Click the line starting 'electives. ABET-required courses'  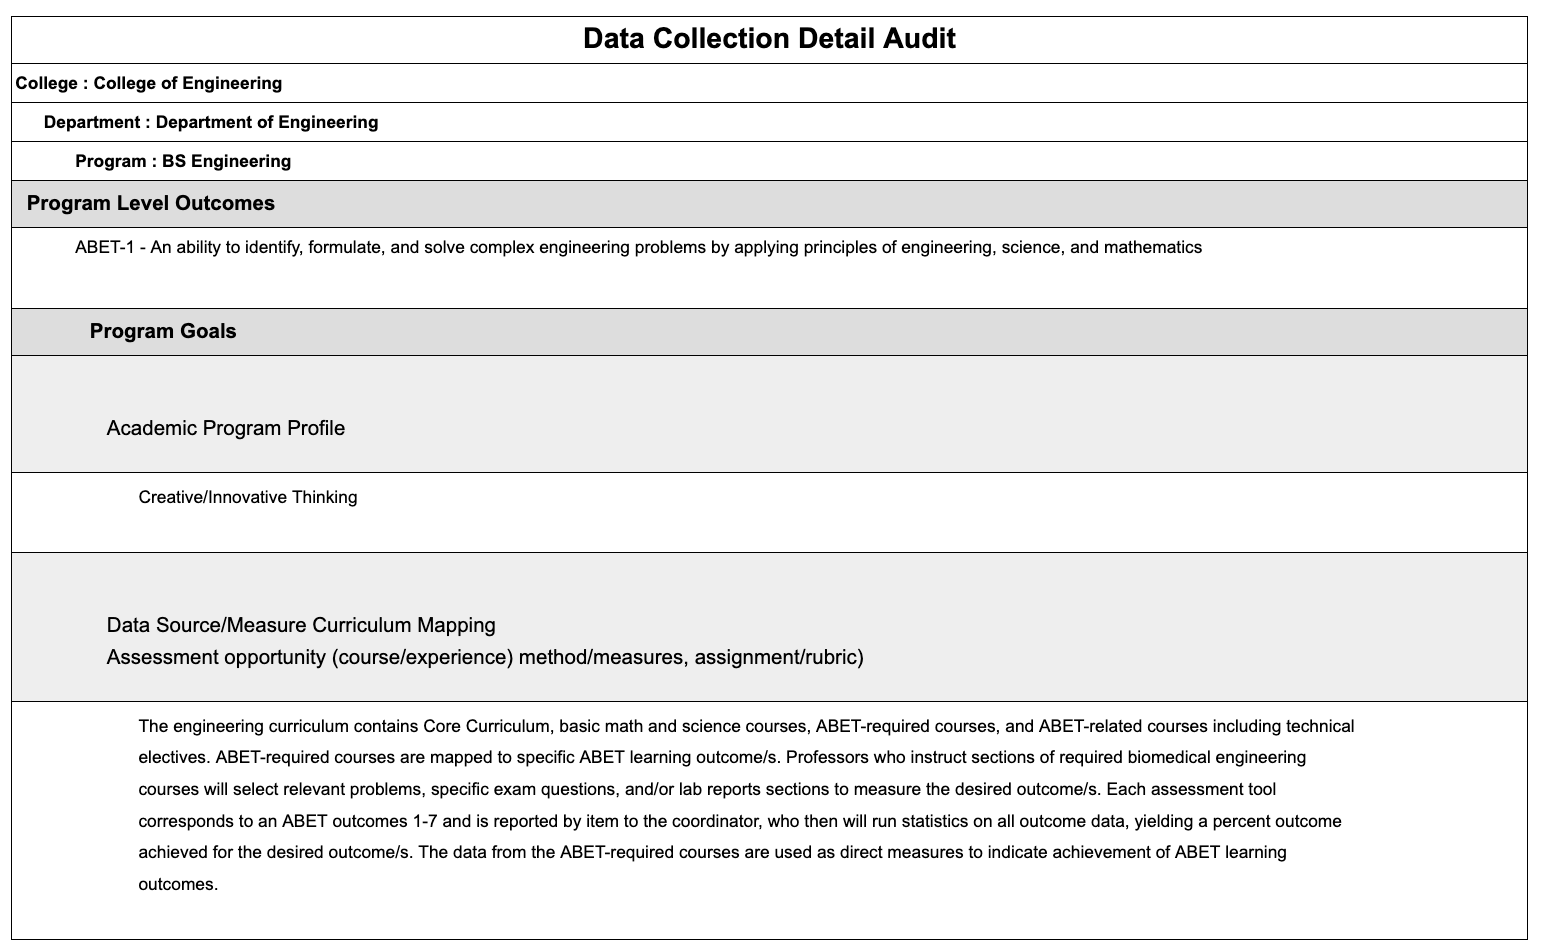(x=722, y=757)
